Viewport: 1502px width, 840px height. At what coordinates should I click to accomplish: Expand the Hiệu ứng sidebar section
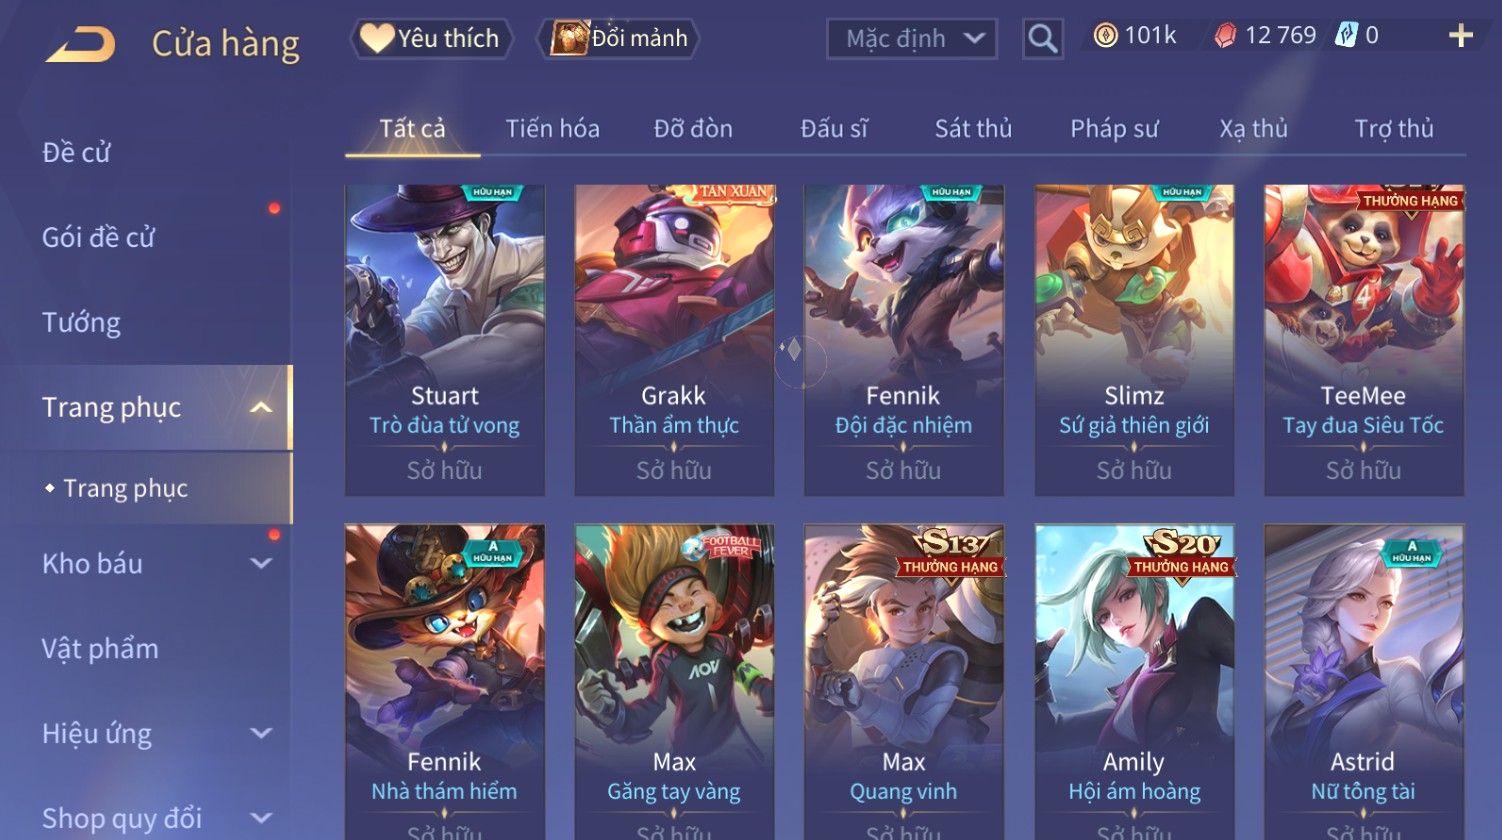[x=261, y=733]
